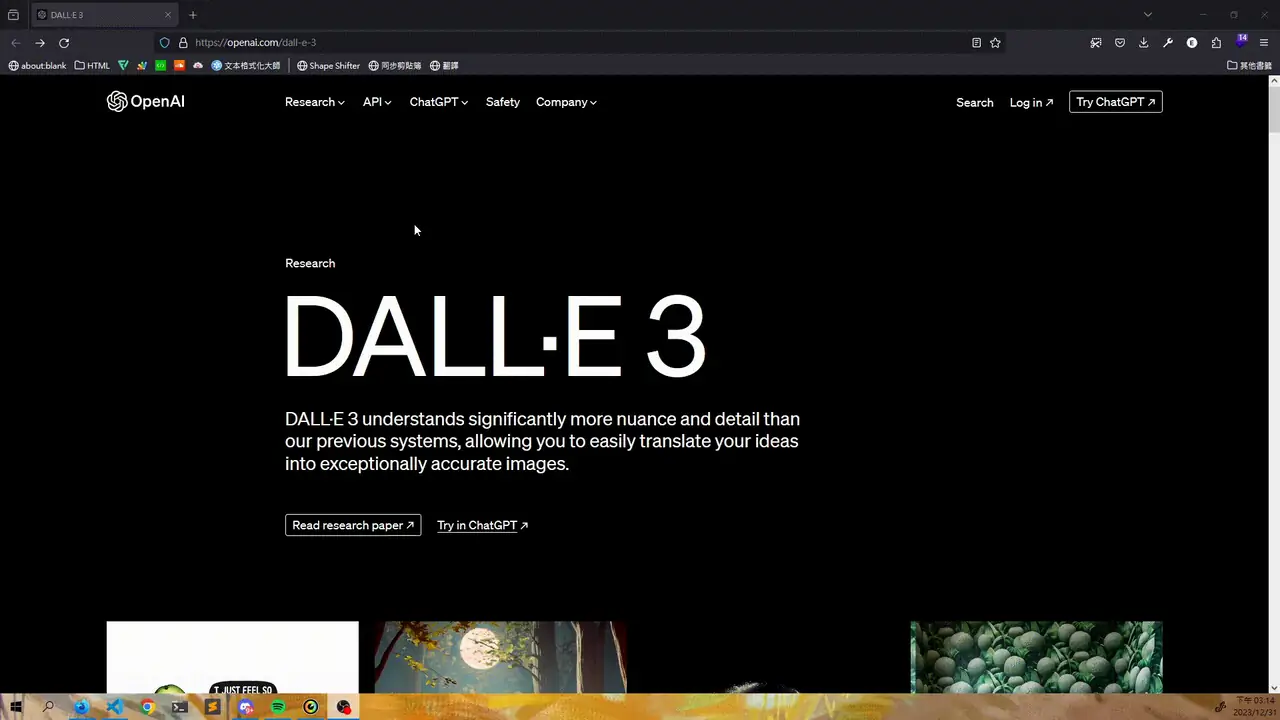Click the Read research paper button
The height and width of the screenshot is (720, 1280).
coord(353,525)
